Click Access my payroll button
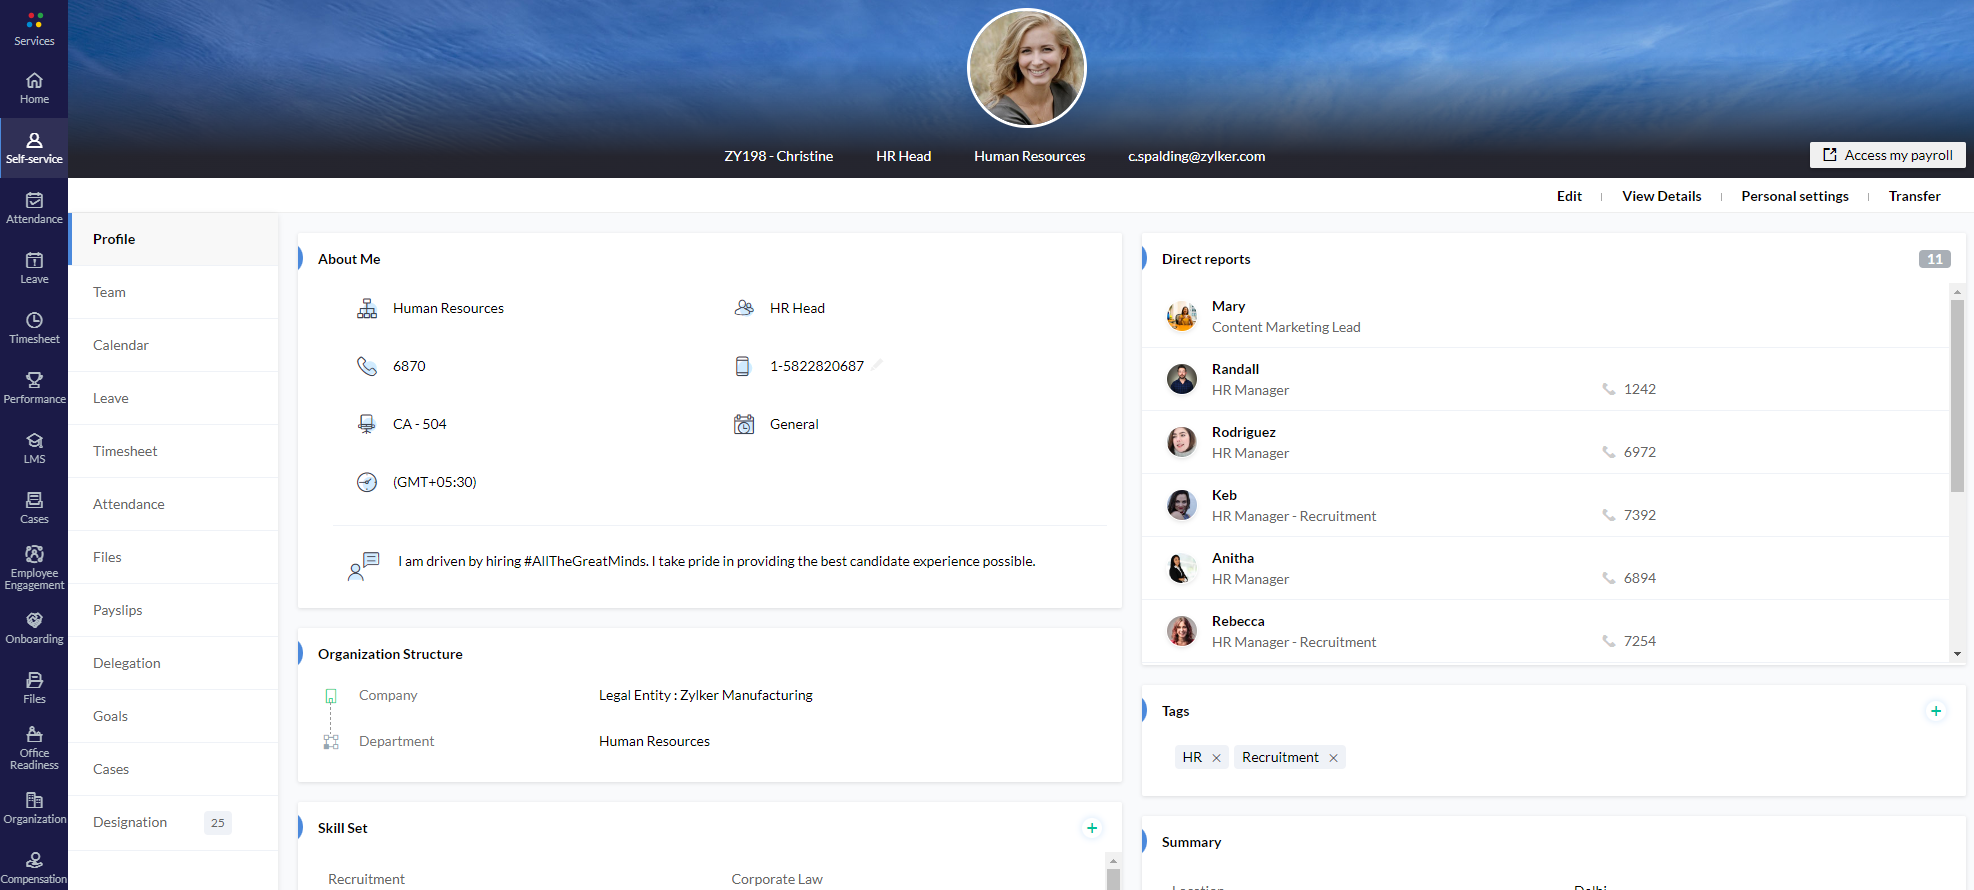Viewport: 1974px width, 890px height. (x=1887, y=155)
